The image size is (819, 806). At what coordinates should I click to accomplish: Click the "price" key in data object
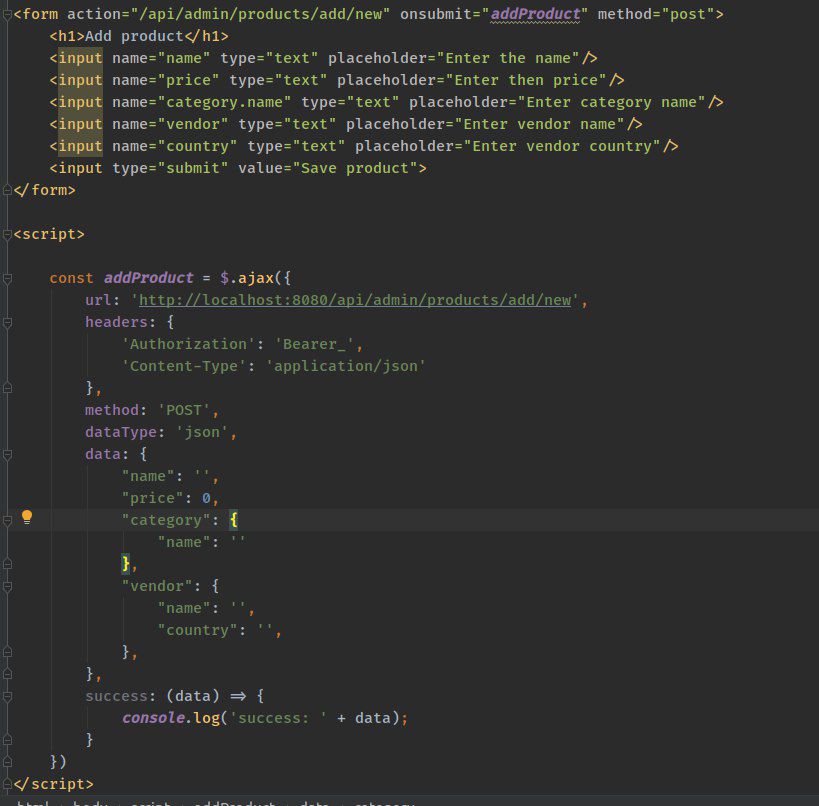click(153, 498)
